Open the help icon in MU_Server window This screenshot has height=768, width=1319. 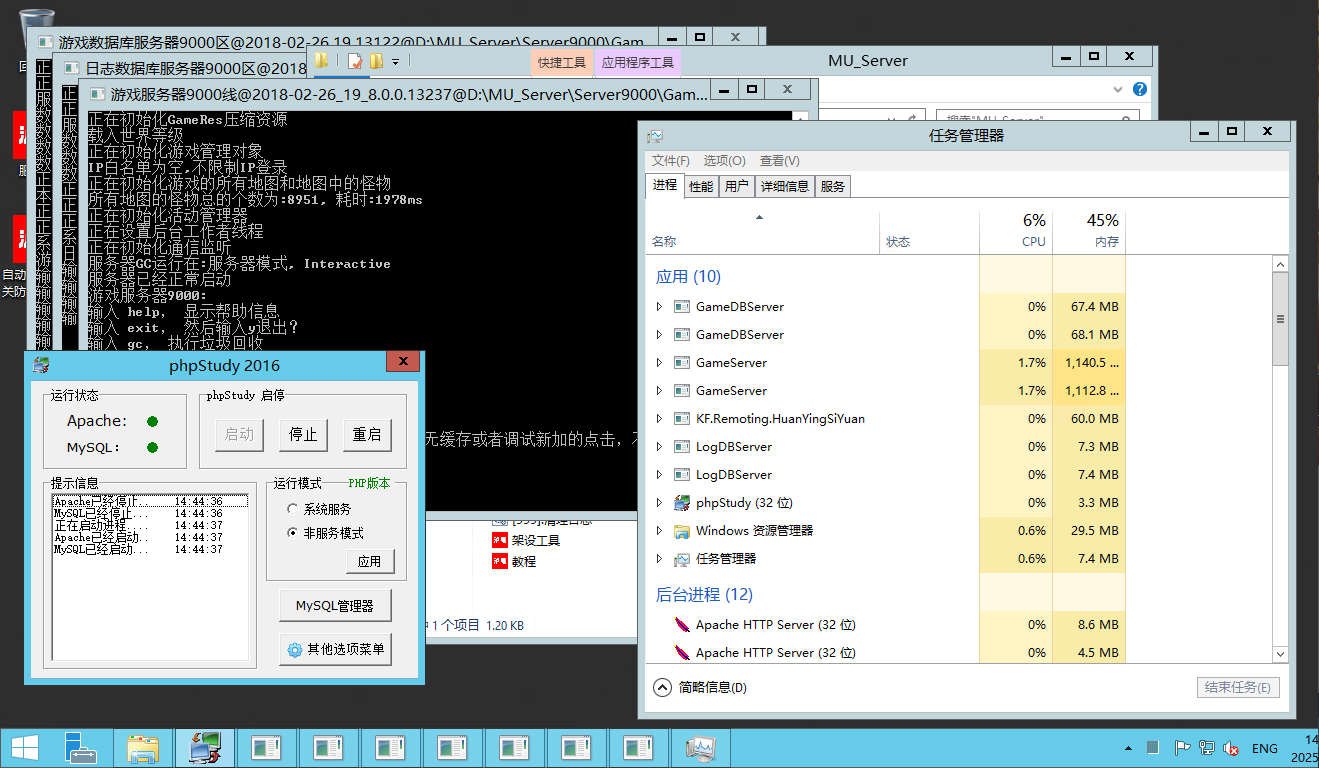(1139, 89)
